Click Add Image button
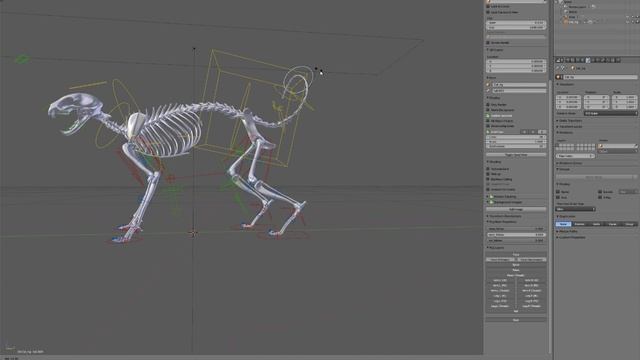This screenshot has width=640, height=360. coord(516,209)
